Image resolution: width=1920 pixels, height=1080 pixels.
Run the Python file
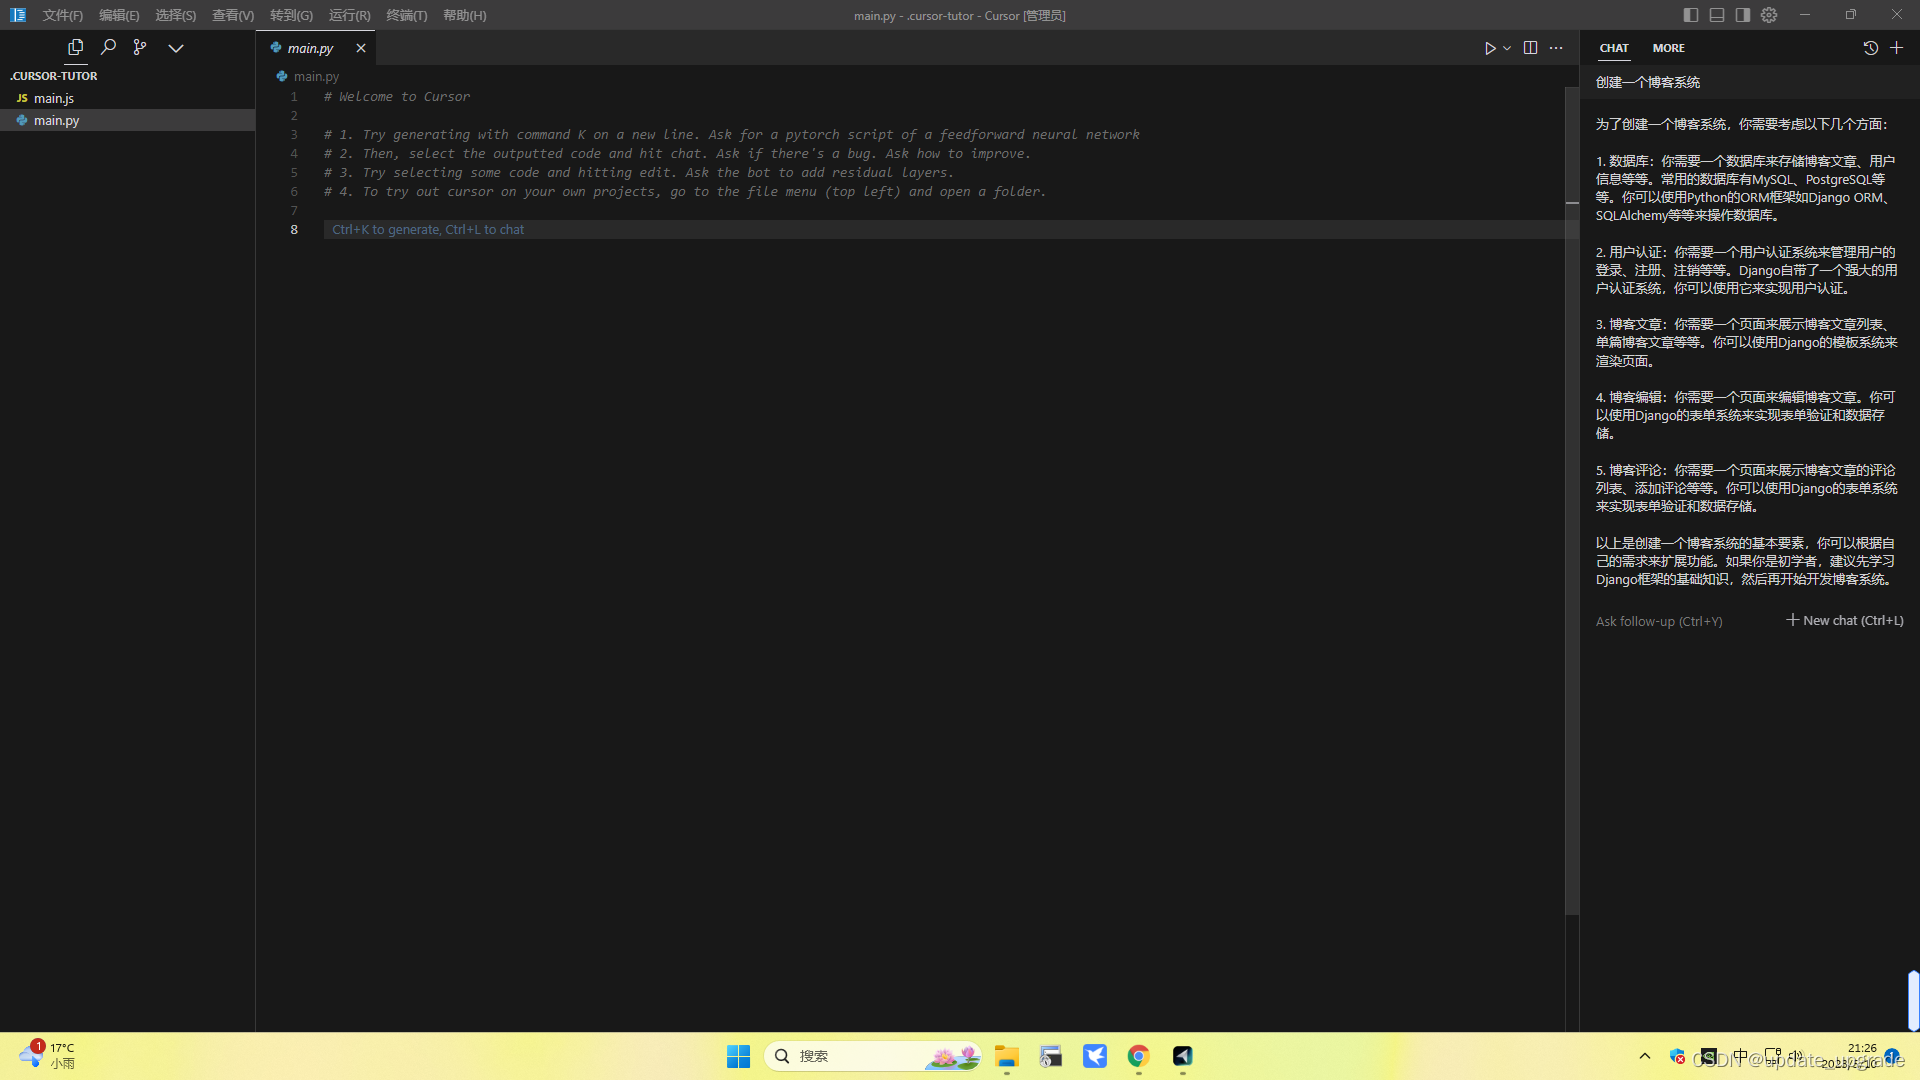tap(1489, 48)
